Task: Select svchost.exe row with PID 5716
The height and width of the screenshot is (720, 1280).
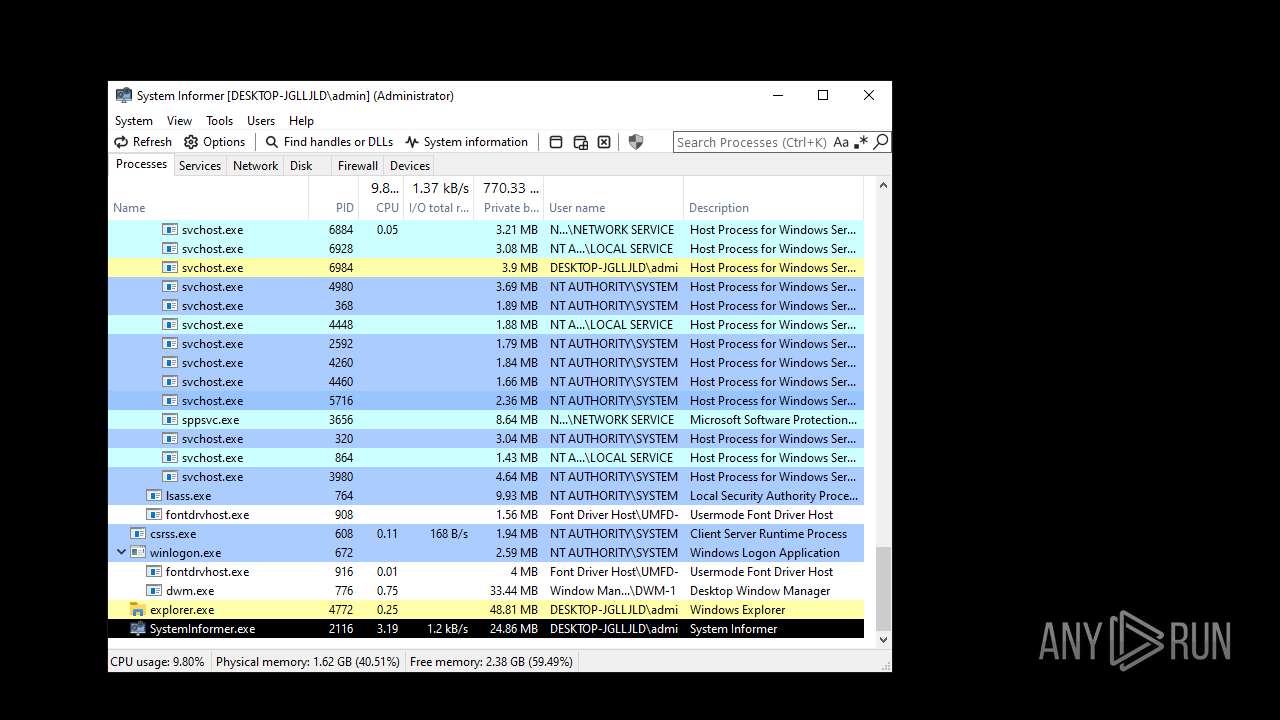Action: point(486,401)
